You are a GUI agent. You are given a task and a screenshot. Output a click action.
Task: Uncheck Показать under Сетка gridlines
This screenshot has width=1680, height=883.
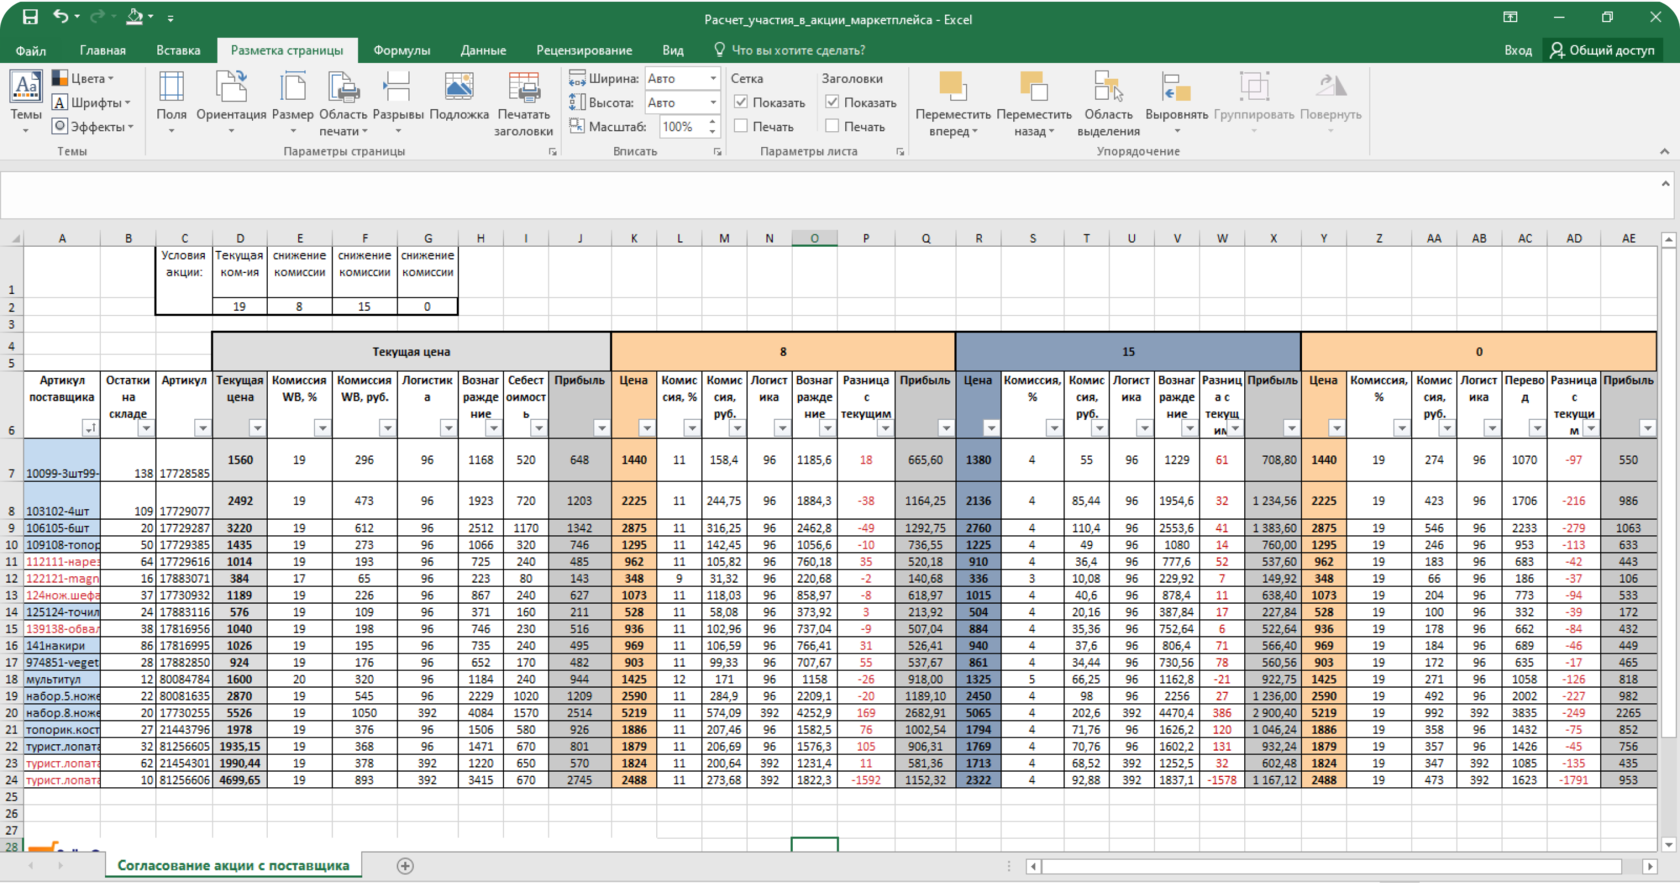click(741, 102)
